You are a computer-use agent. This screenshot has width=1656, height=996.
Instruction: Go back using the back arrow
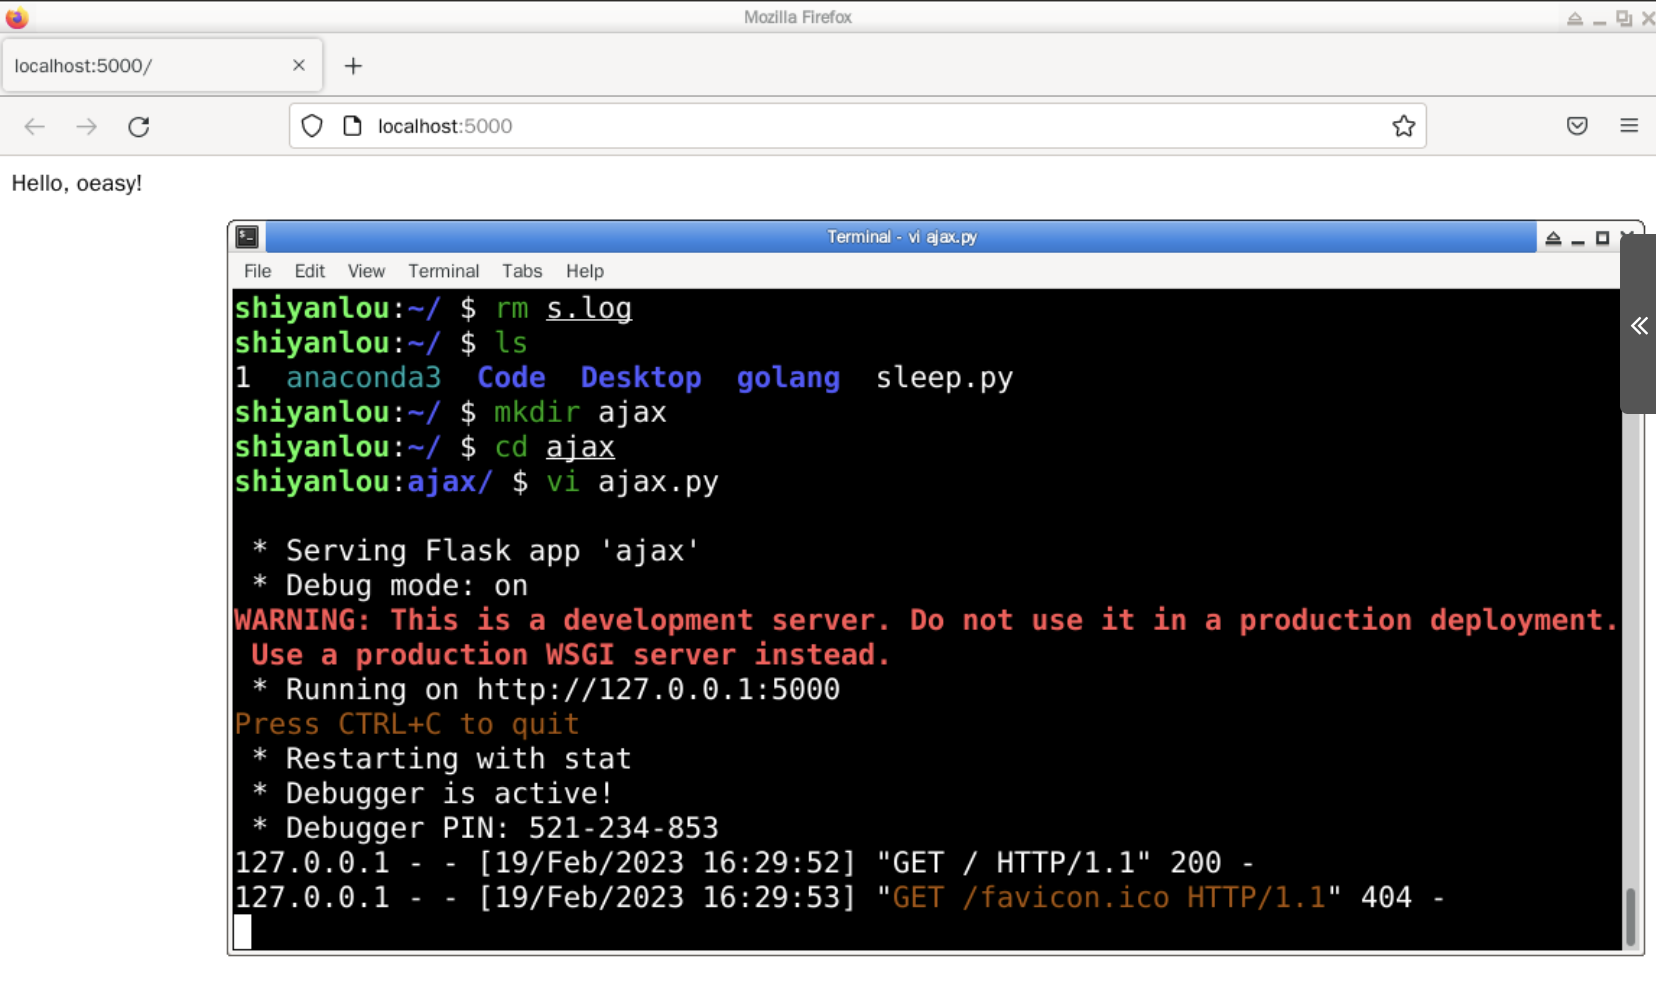pos(35,126)
